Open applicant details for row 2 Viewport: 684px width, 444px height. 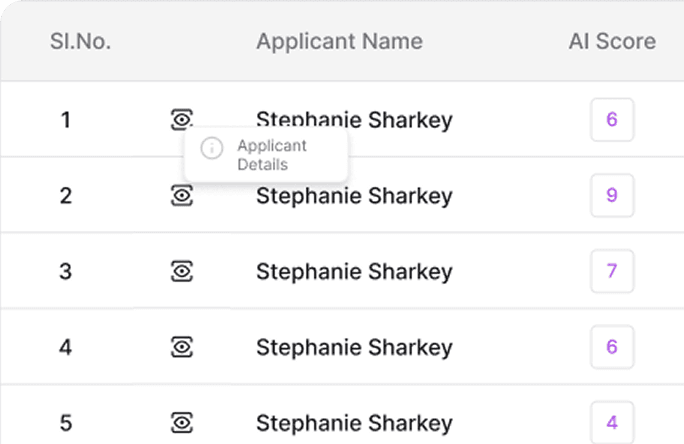[x=181, y=196]
